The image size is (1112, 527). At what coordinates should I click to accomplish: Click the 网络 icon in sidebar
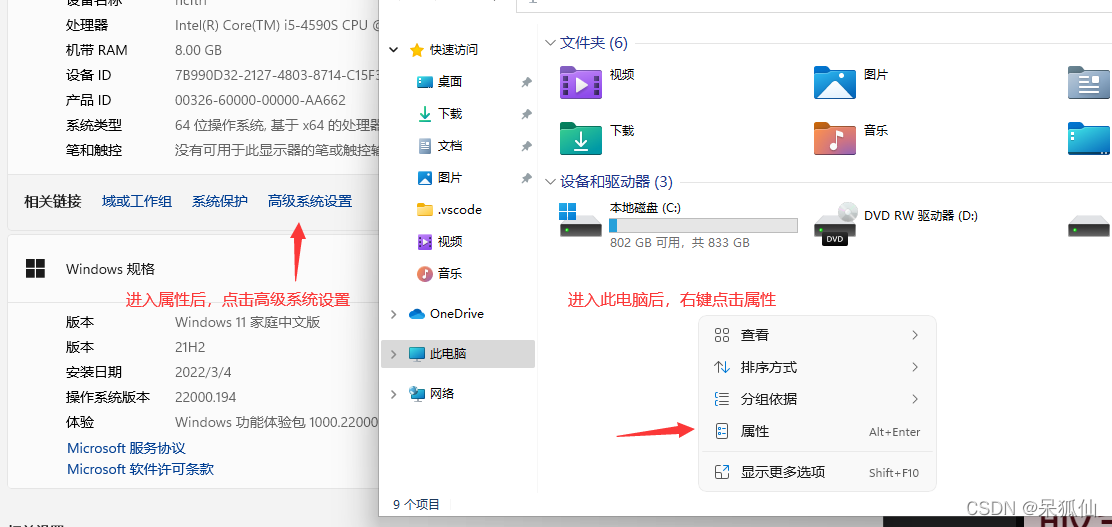[417, 394]
